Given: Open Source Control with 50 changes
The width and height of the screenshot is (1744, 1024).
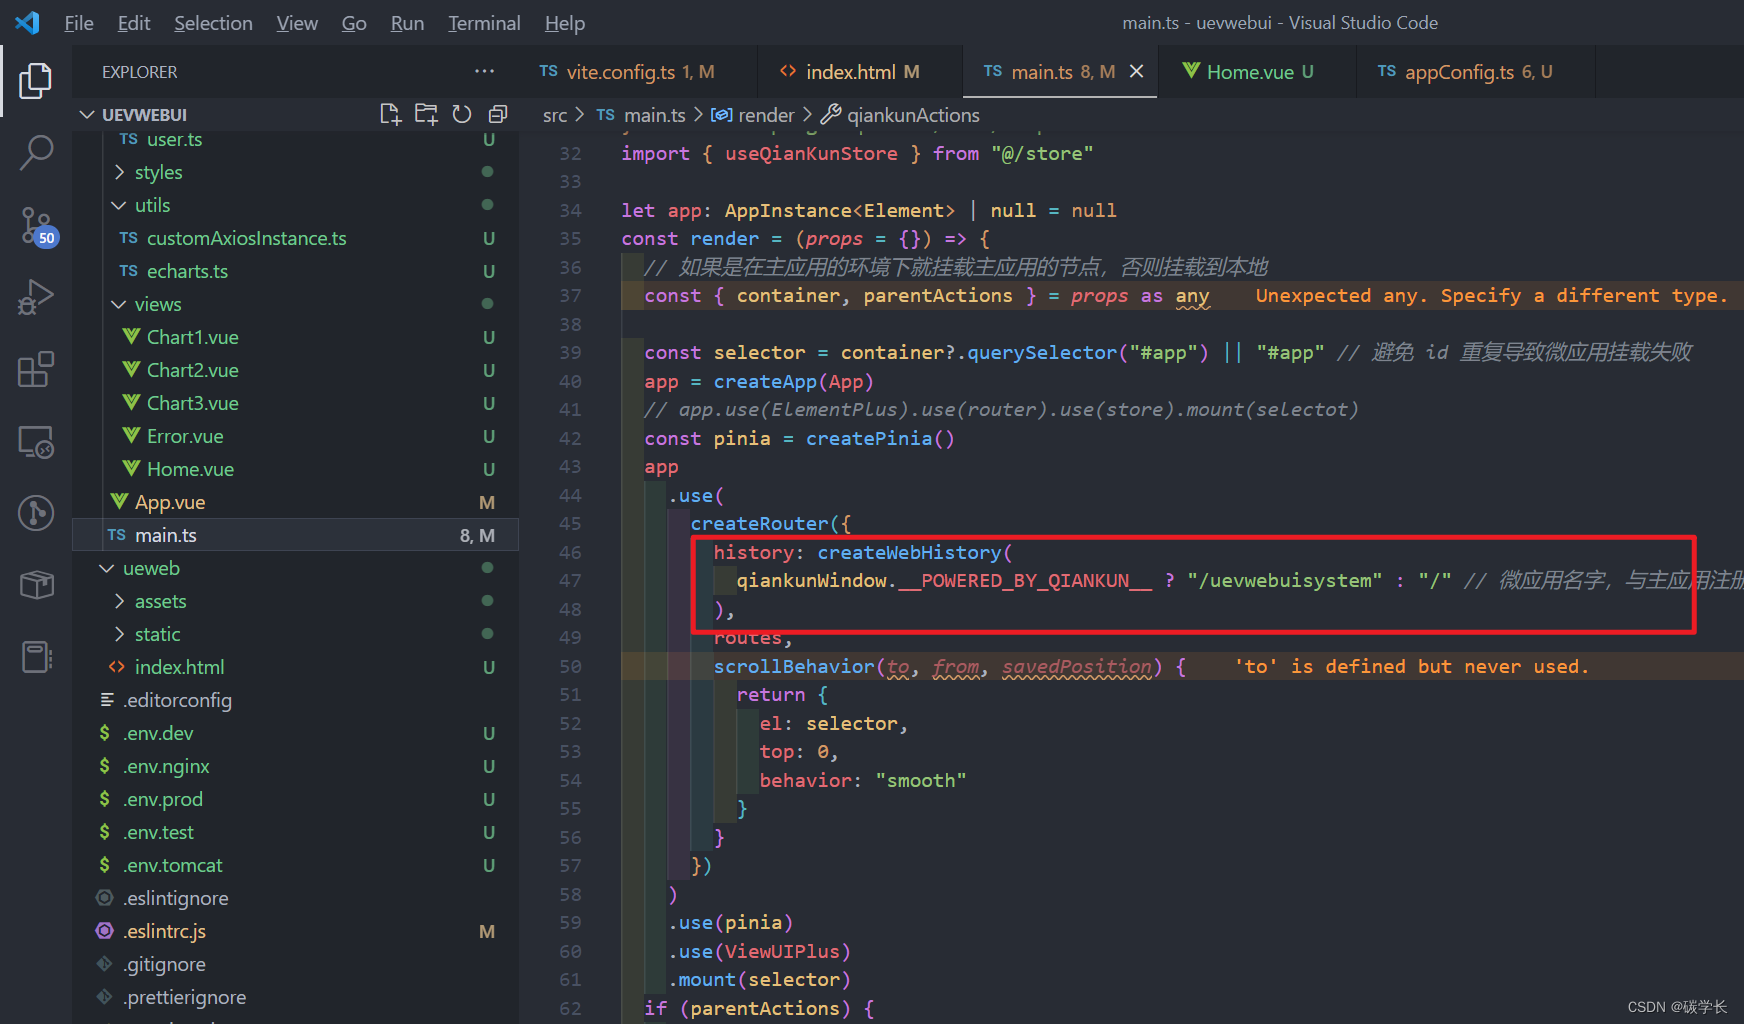Looking at the screenshot, I should [x=38, y=226].
